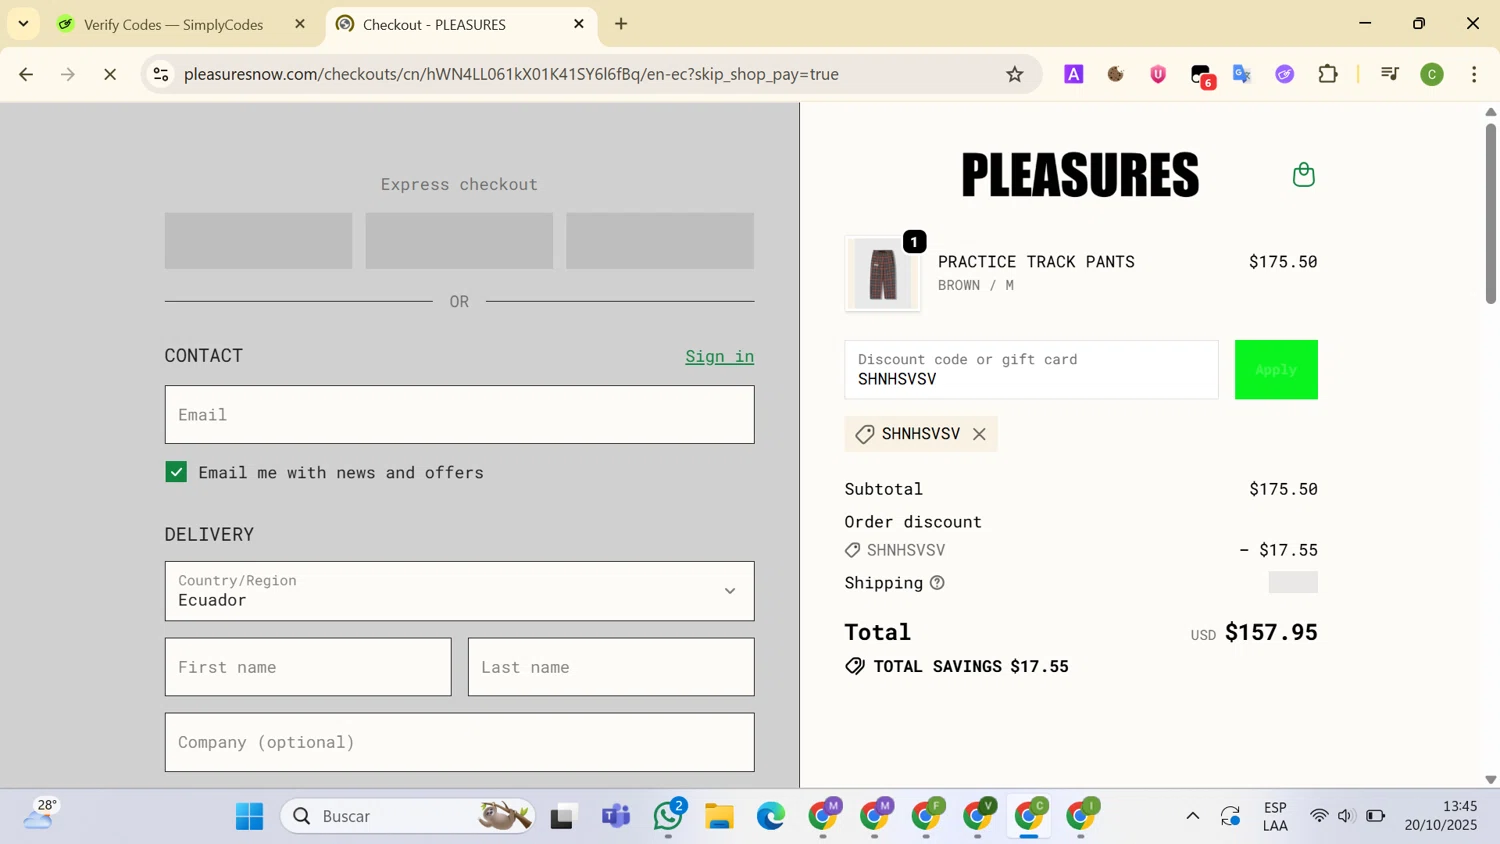The height and width of the screenshot is (844, 1500).
Task: Click the TOTAL SAVINGS $17.55 text
Action: point(970,667)
